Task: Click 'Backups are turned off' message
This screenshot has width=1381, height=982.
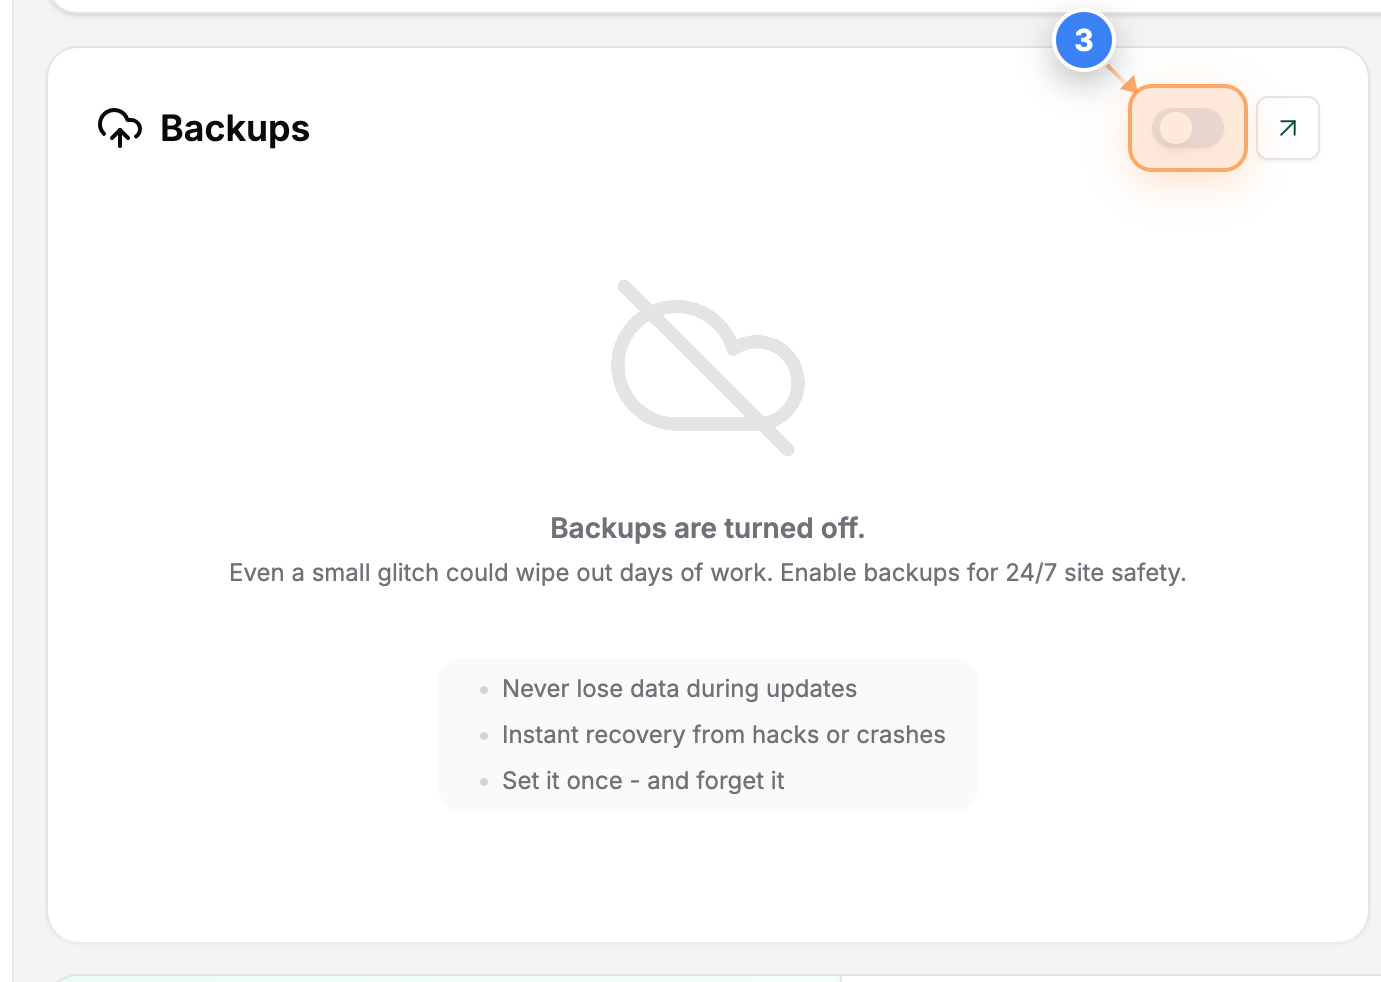Action: tap(707, 528)
